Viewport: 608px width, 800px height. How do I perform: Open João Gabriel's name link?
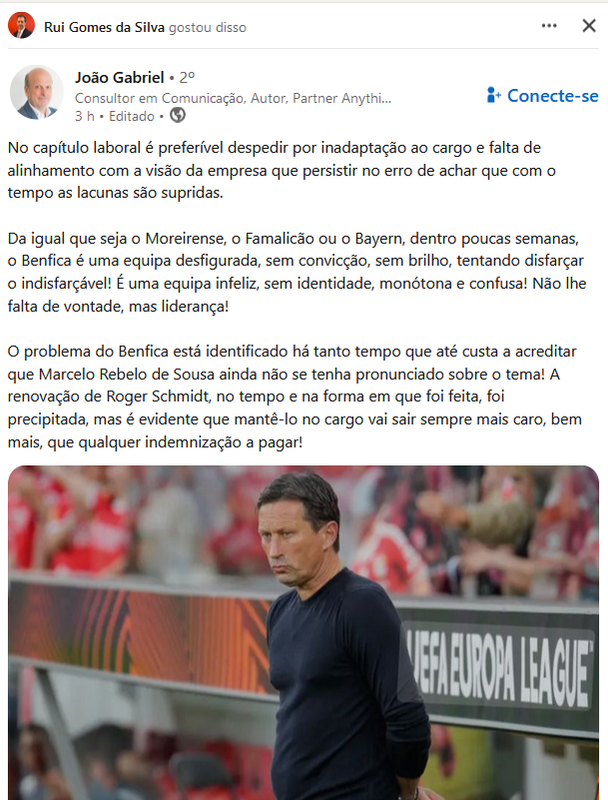[x=120, y=77]
